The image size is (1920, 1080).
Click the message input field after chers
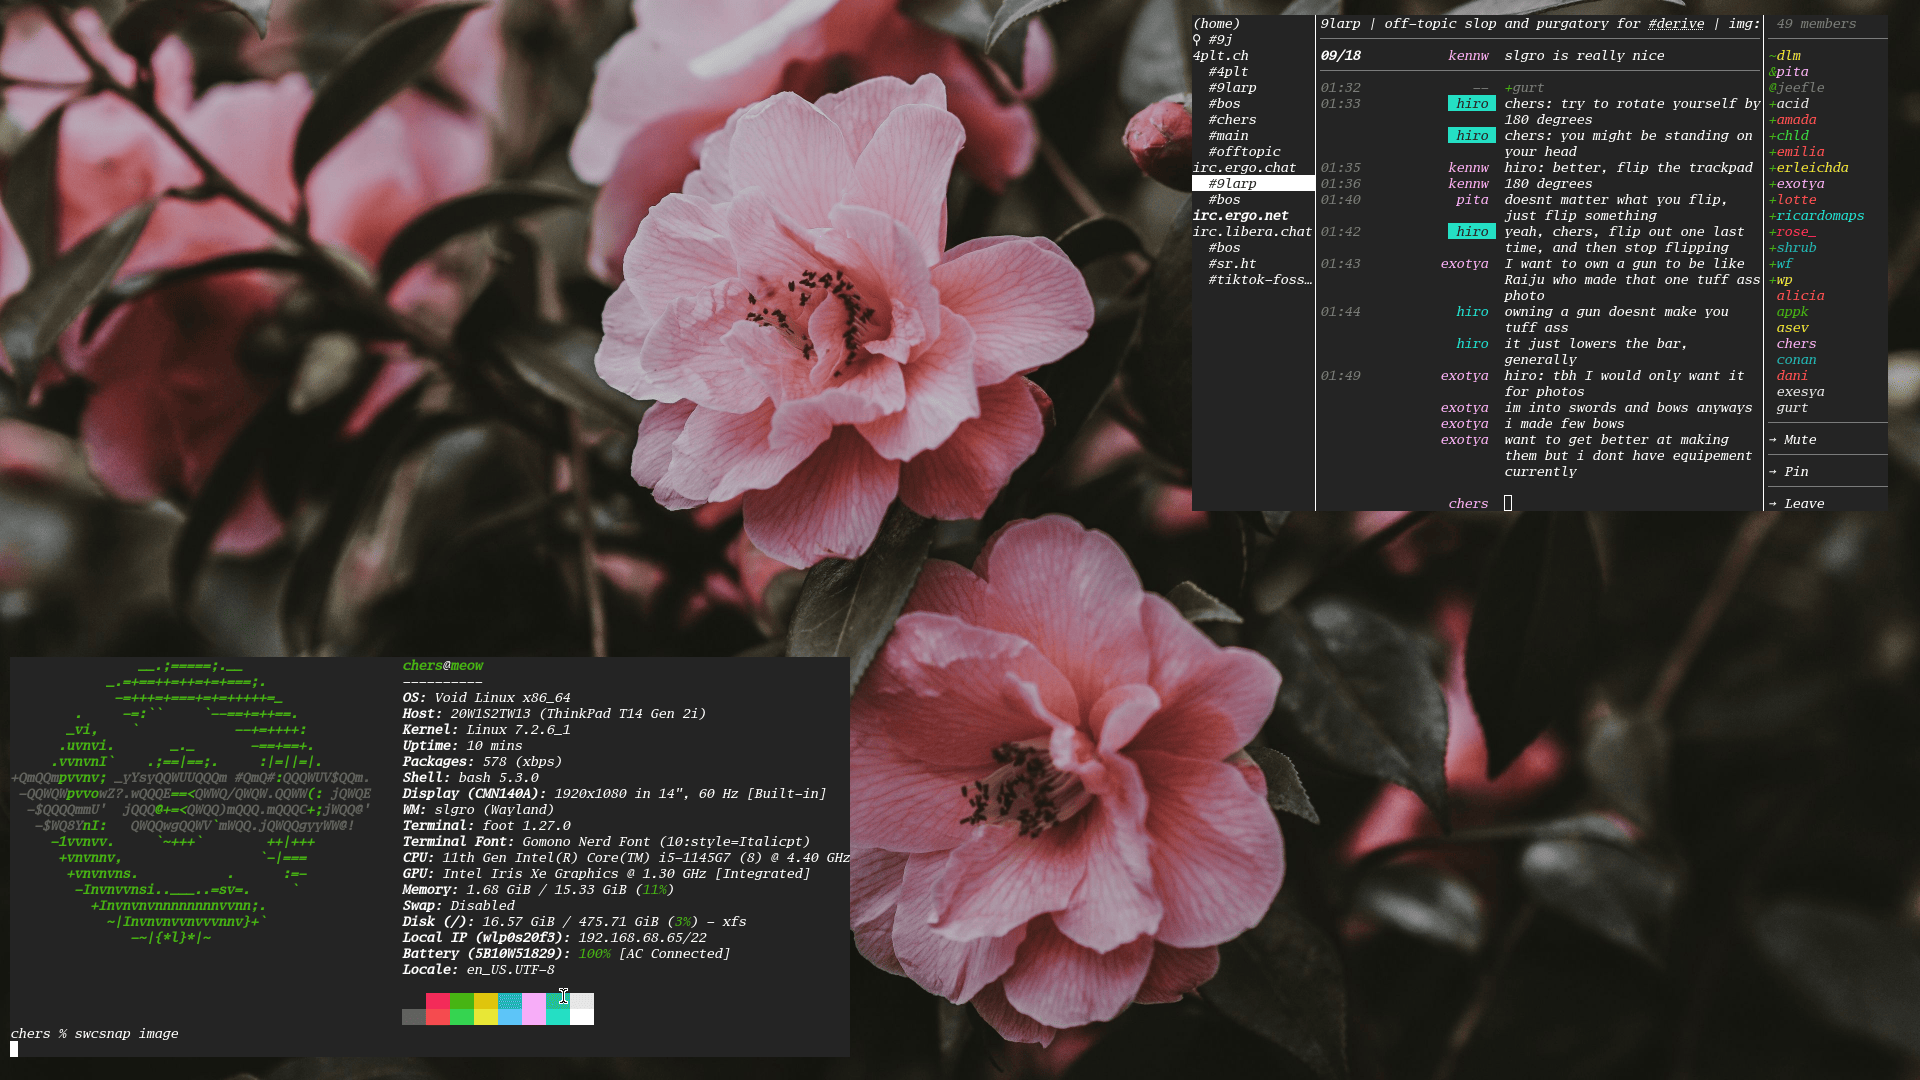1630,504
